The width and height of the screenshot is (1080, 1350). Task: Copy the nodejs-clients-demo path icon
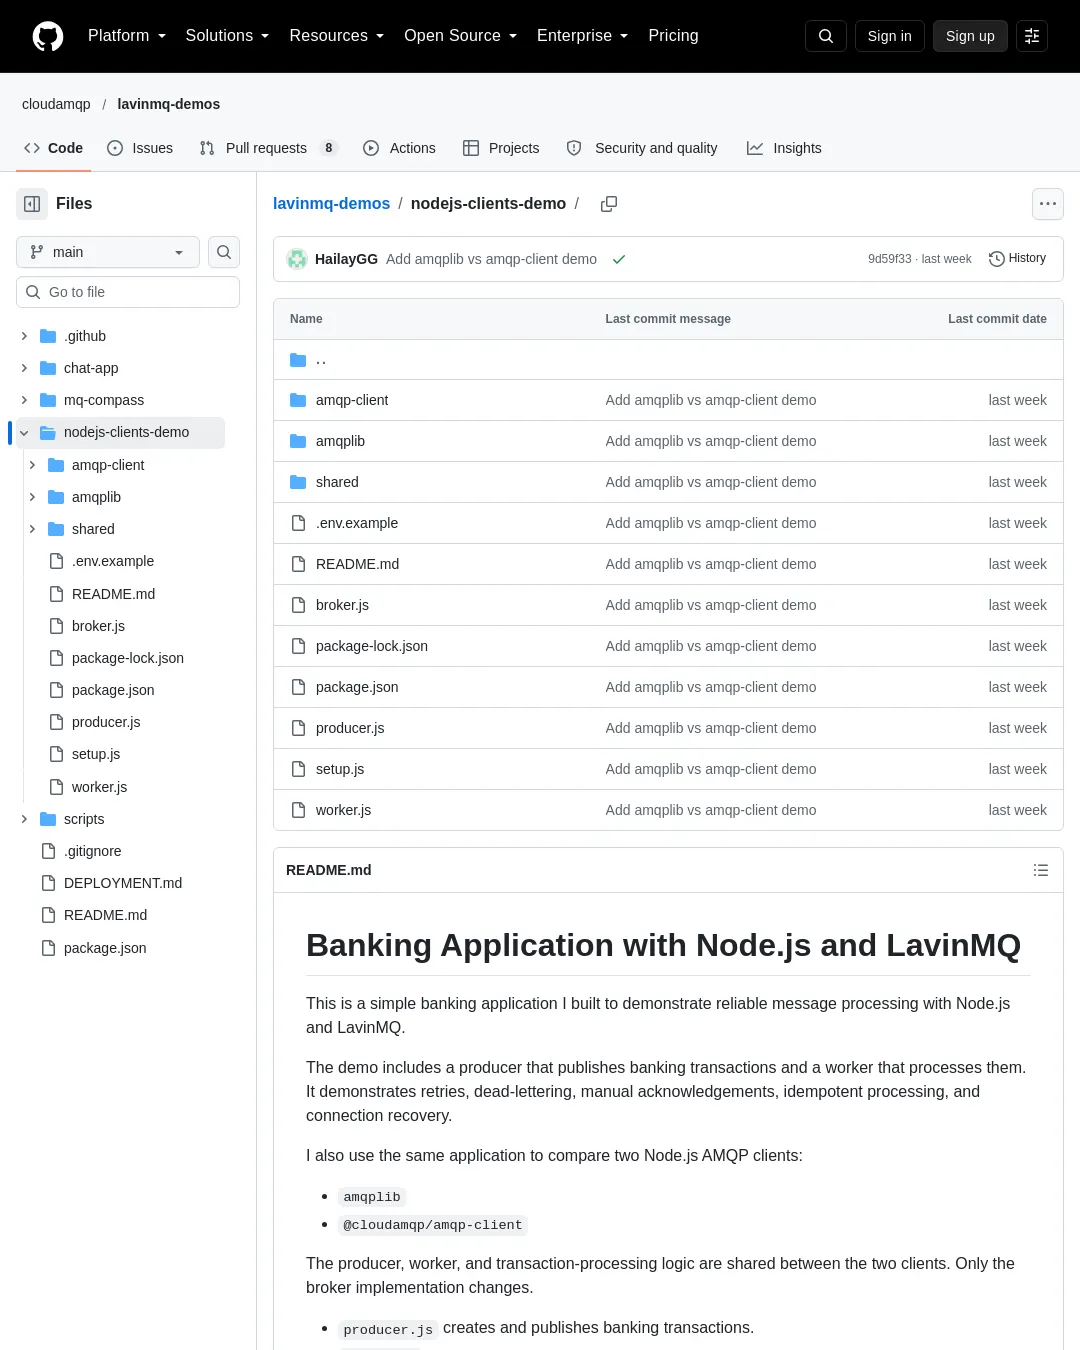click(609, 204)
